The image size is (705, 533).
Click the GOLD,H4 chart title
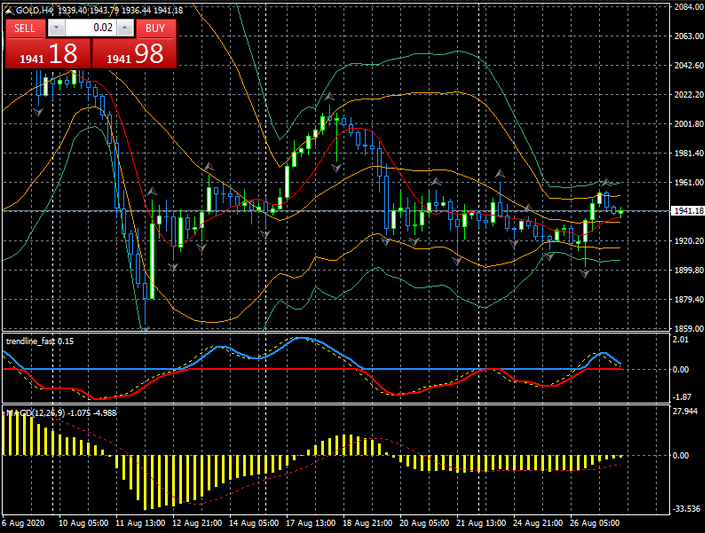click(x=35, y=10)
